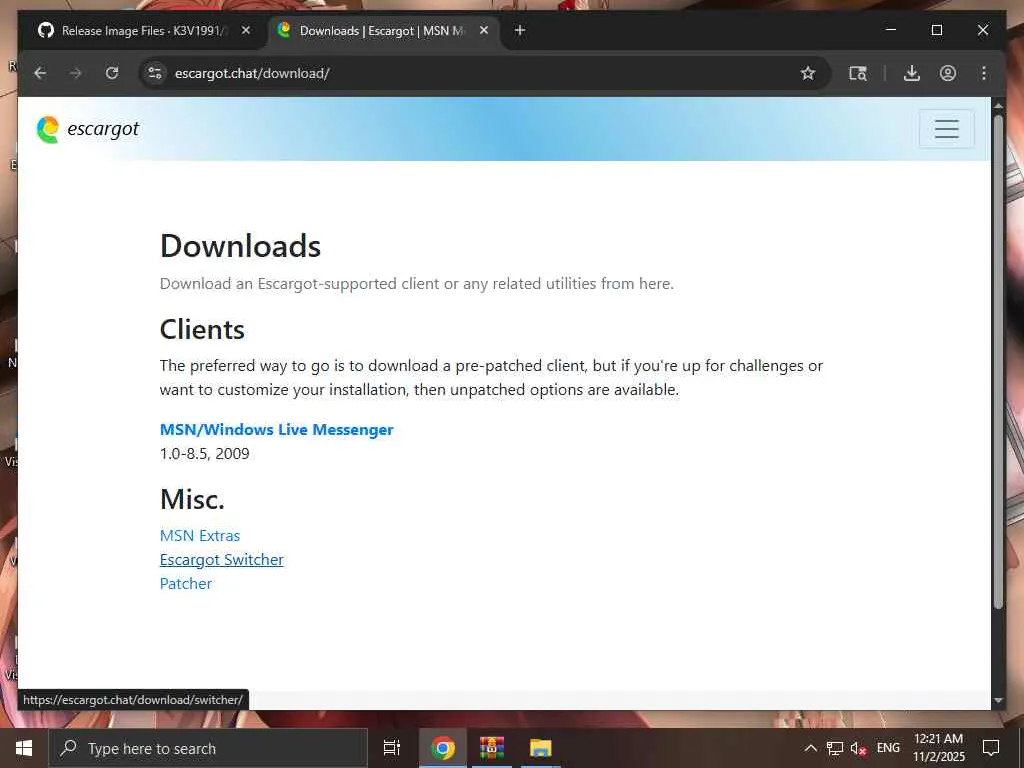The width and height of the screenshot is (1024, 768).
Task: Click the muted volume tray icon
Action: (x=858, y=748)
